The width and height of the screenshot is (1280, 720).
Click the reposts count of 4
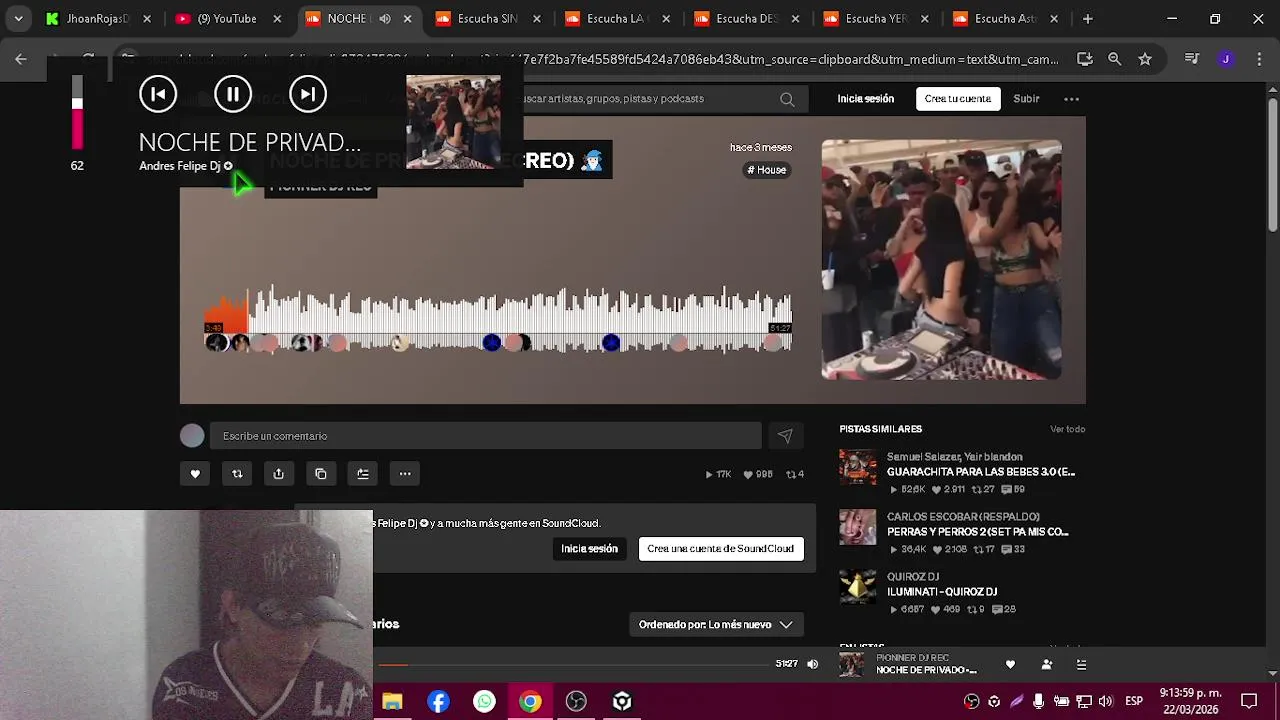[795, 474]
